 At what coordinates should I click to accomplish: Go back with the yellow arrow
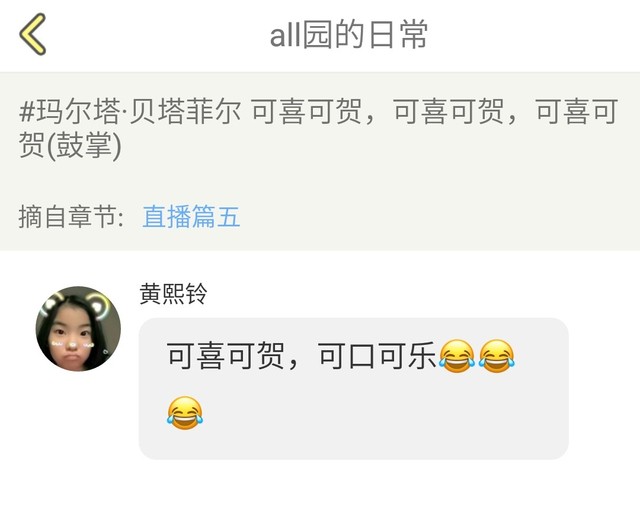tap(33, 34)
